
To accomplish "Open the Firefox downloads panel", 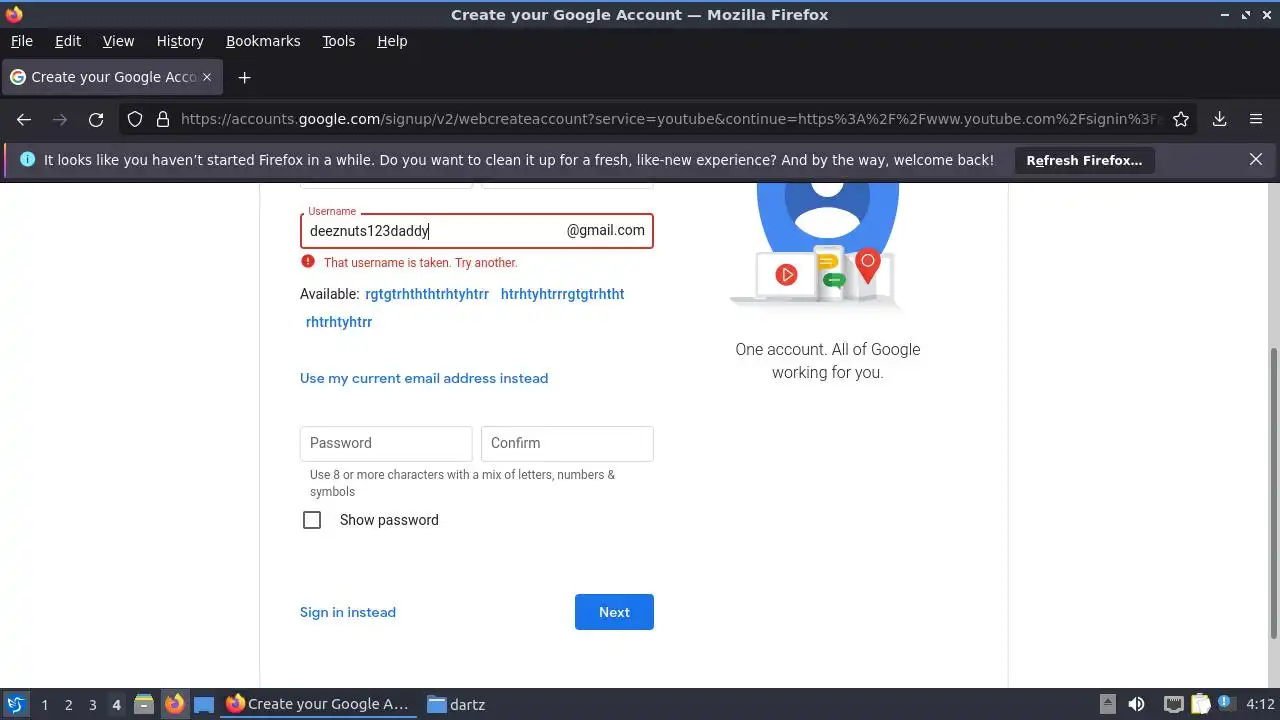I will pos(1220,119).
